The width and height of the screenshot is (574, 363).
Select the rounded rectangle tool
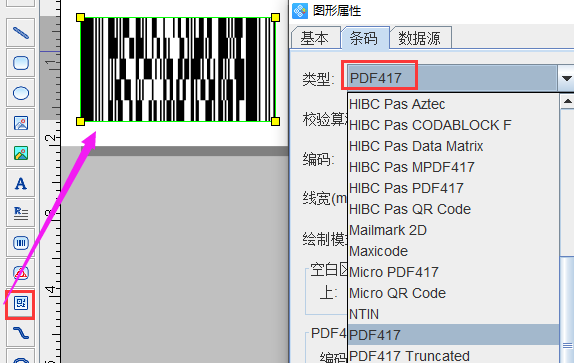20,63
